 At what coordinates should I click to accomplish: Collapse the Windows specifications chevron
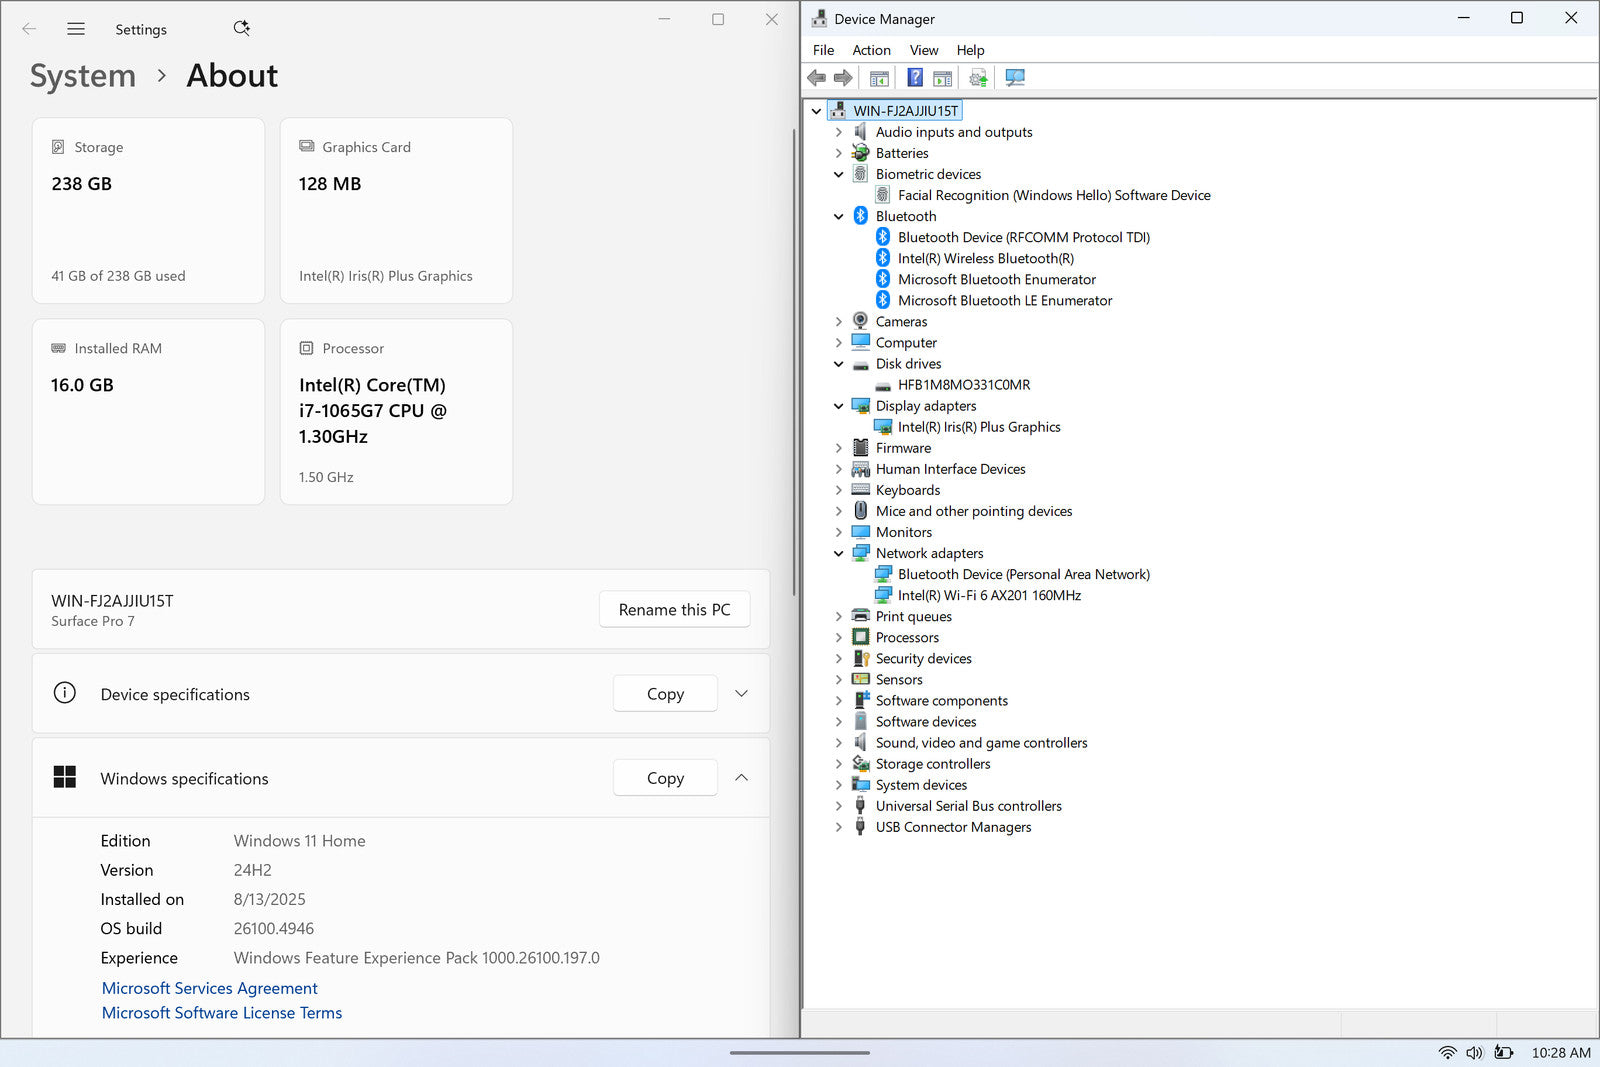click(x=741, y=778)
